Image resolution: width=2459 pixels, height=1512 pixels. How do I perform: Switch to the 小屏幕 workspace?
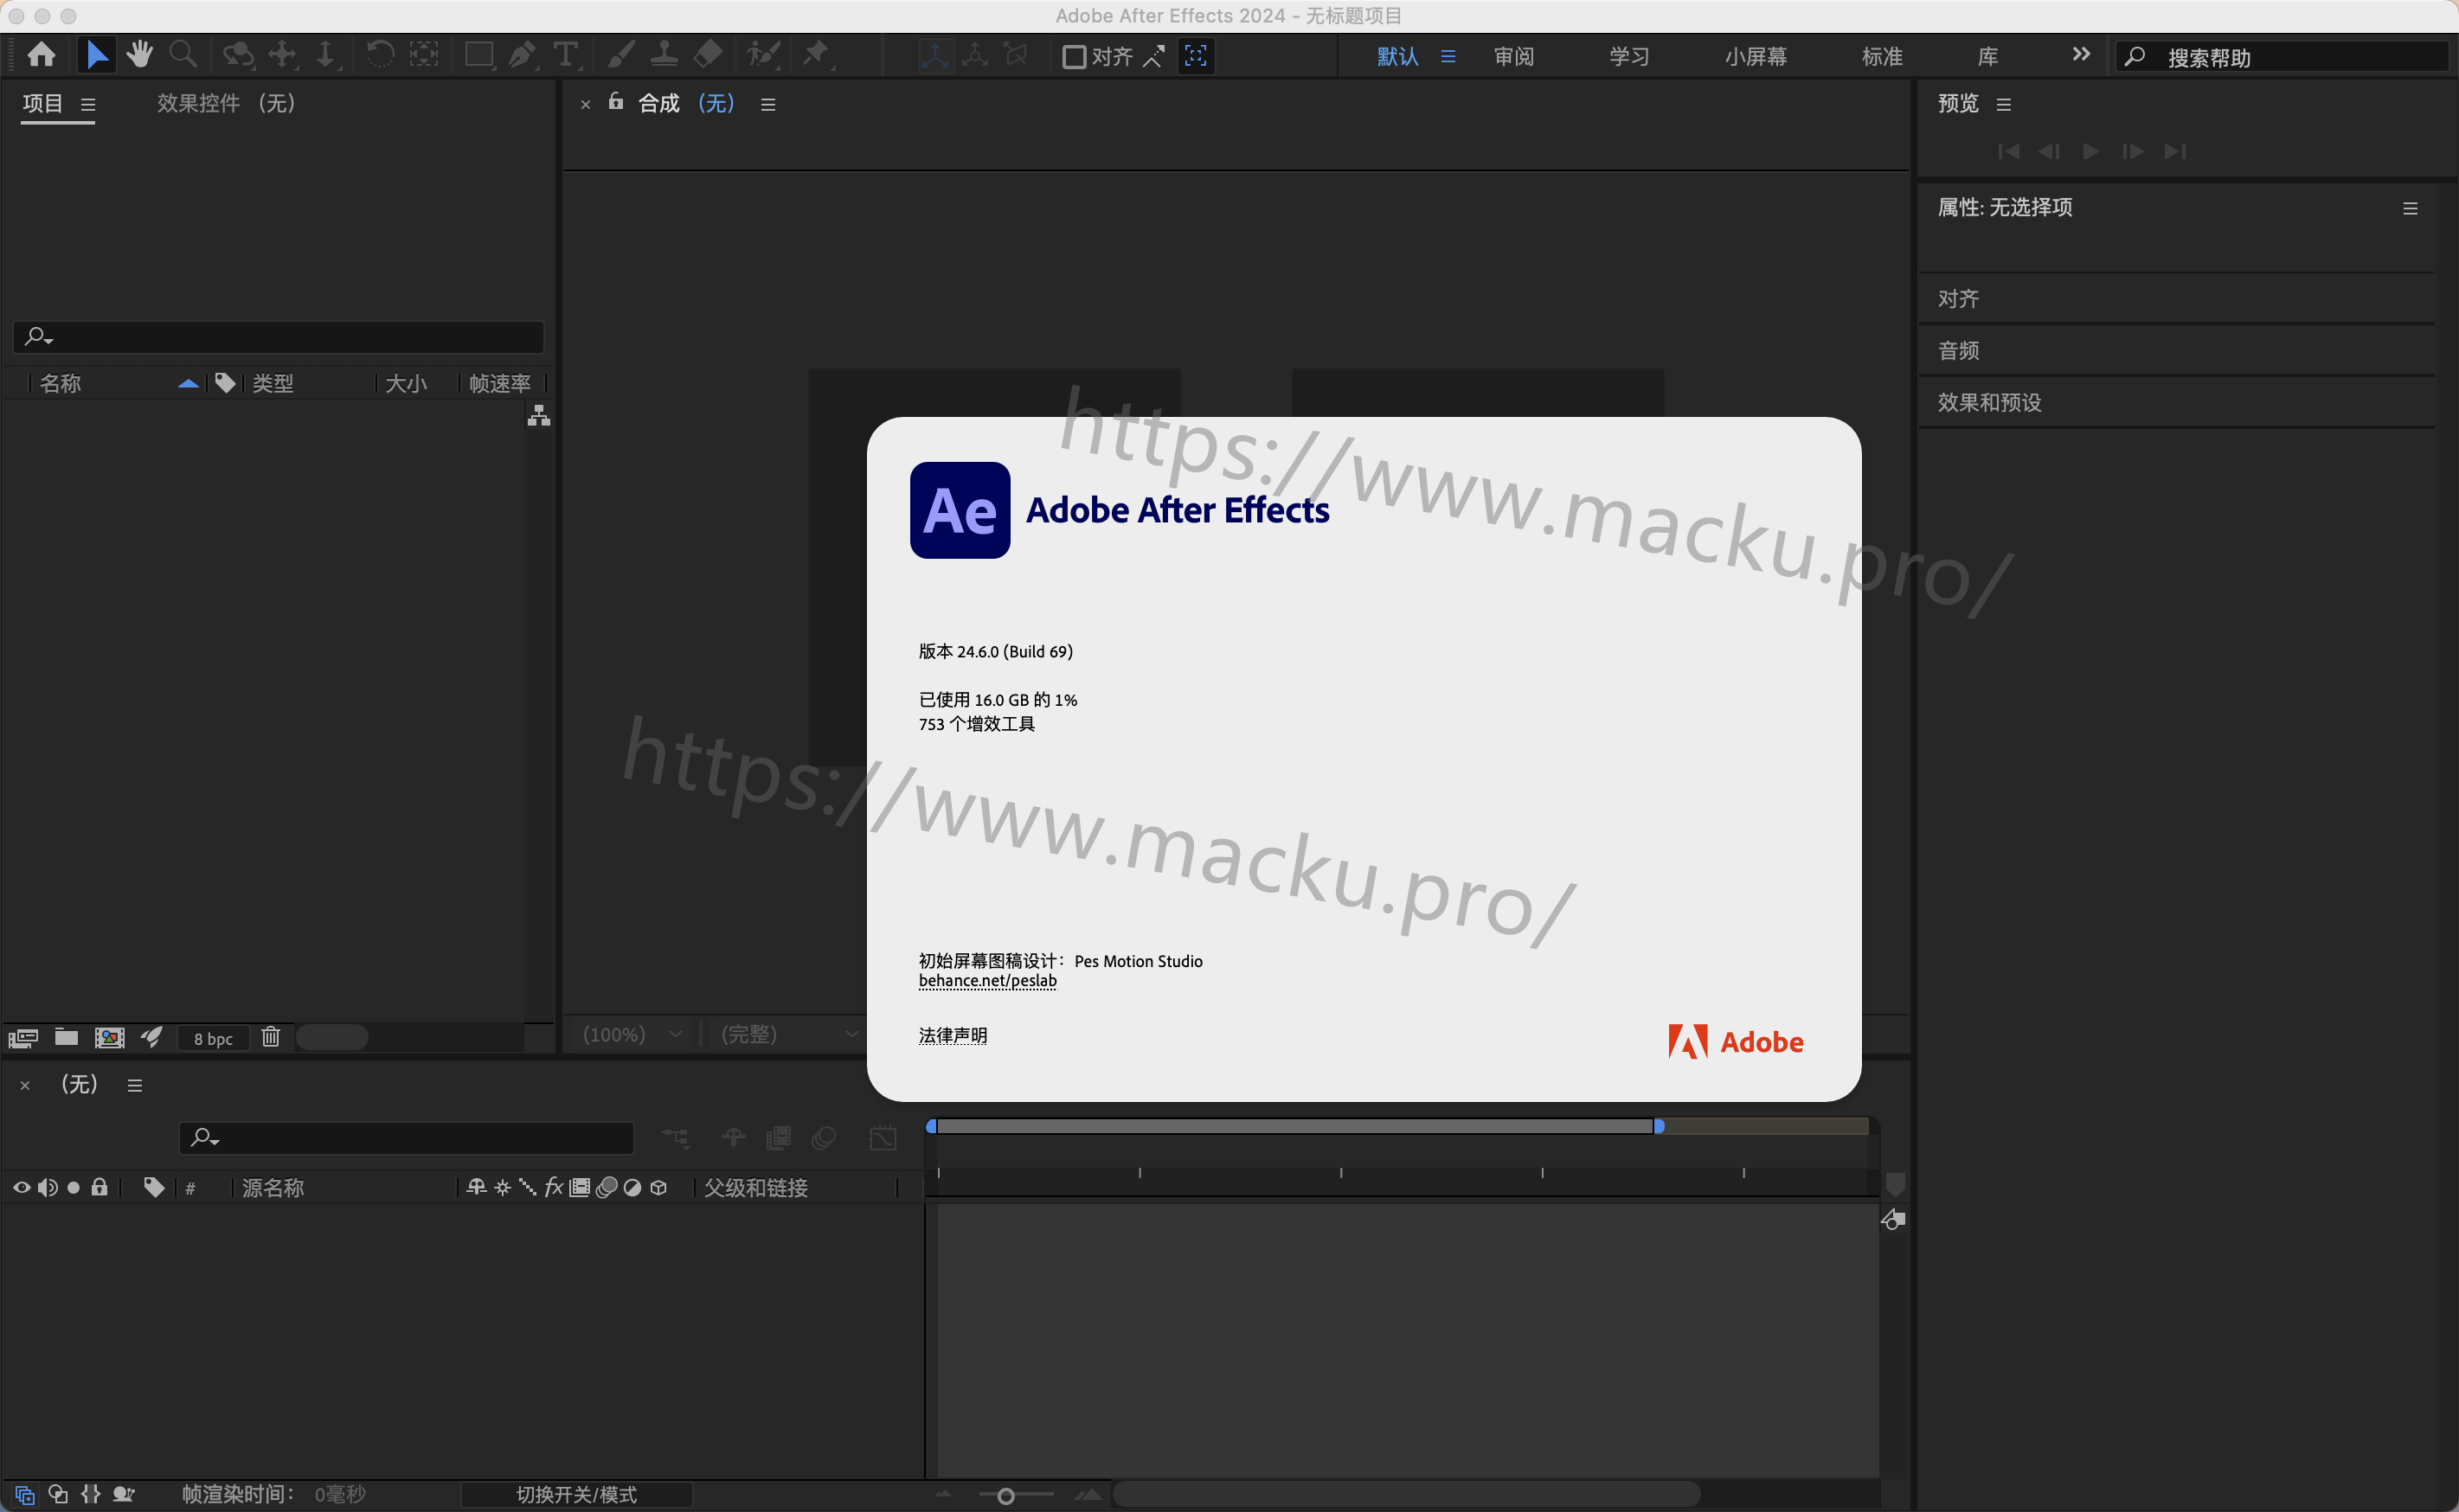1756,57
